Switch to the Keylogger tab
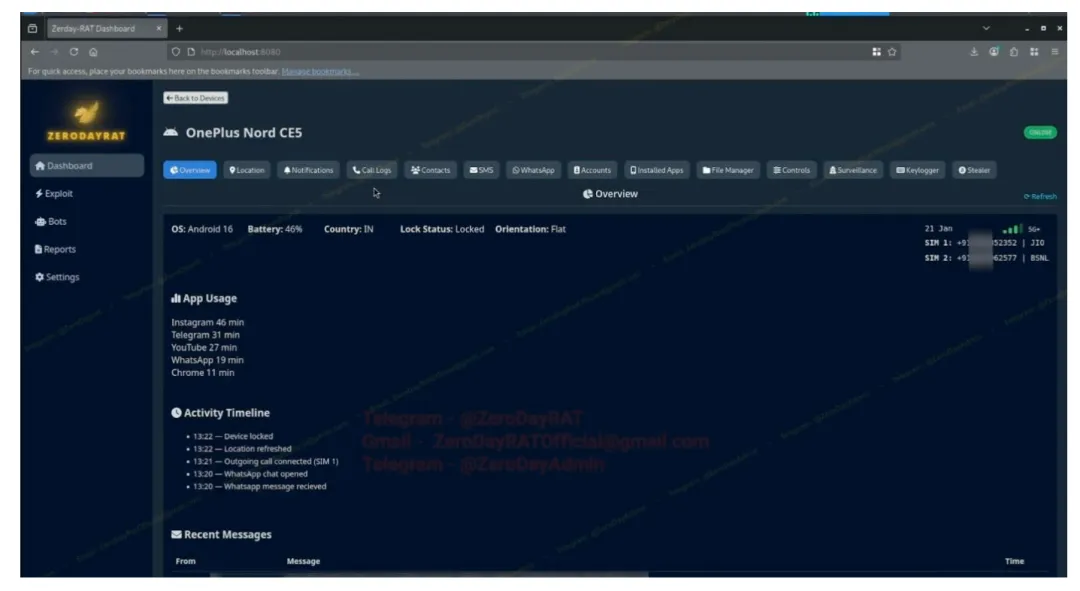Viewport: 1080px width, 591px height. click(917, 170)
